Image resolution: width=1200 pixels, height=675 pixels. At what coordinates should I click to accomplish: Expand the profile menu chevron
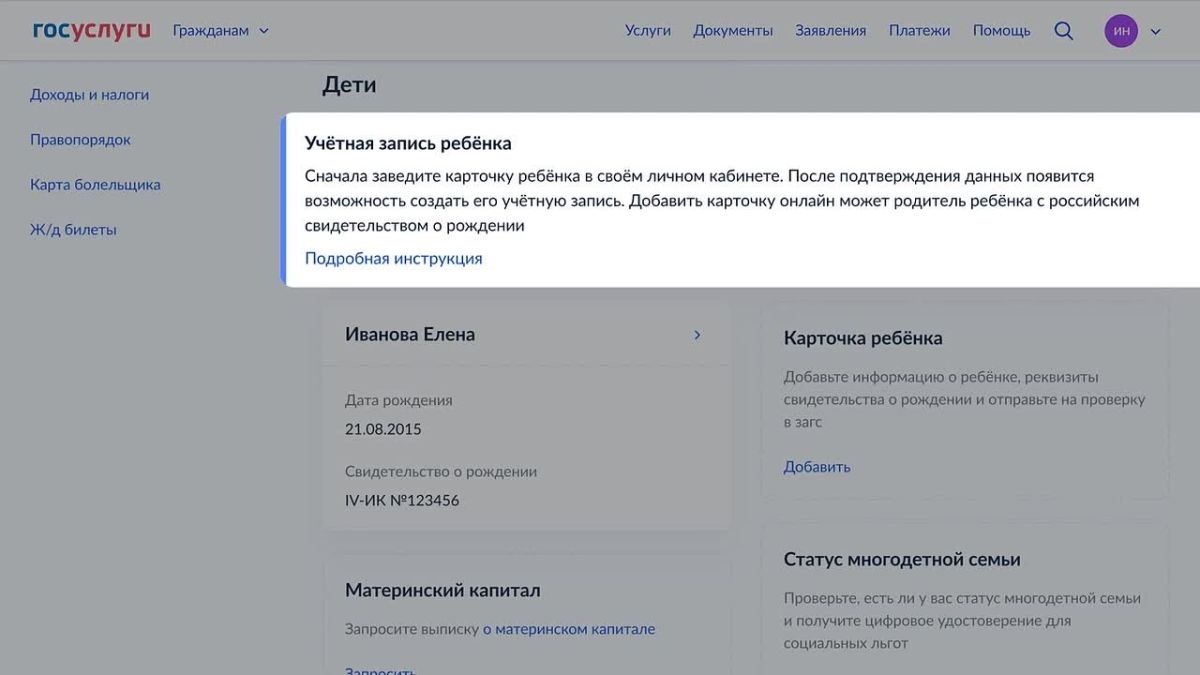point(1156,31)
